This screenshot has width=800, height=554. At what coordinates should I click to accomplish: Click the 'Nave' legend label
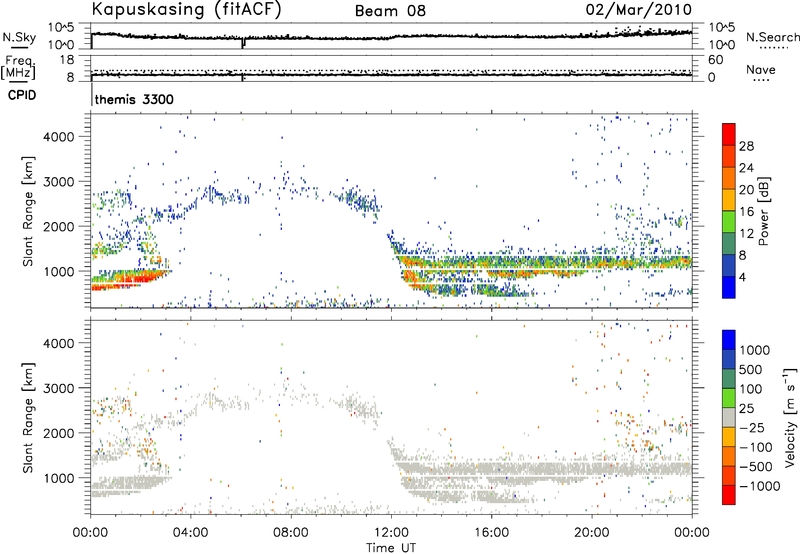[x=761, y=70]
